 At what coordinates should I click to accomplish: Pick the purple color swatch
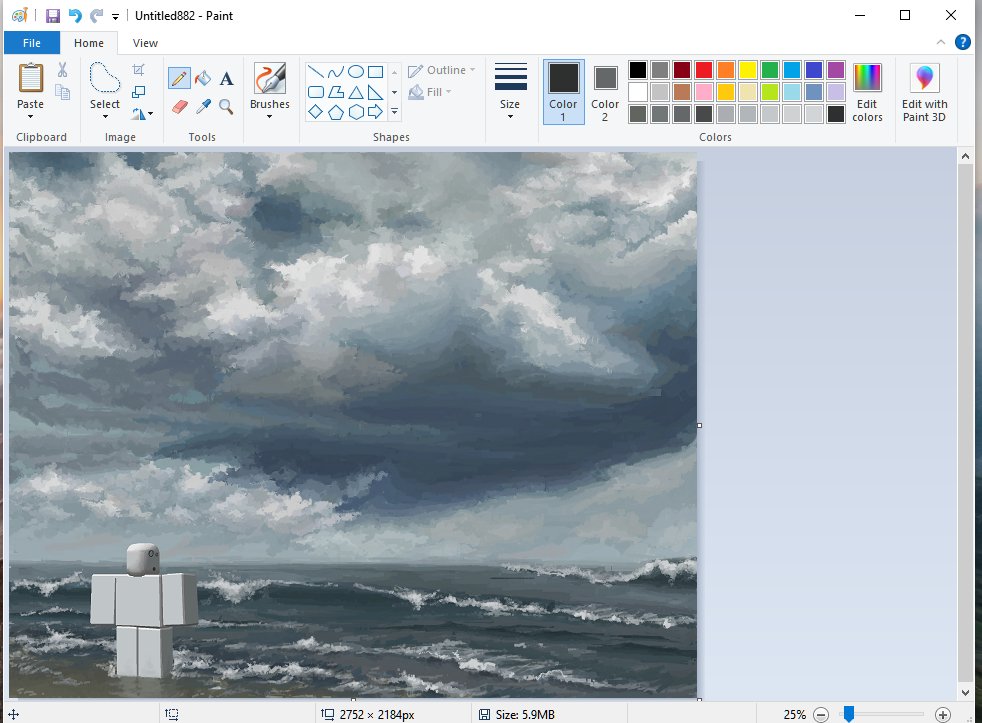point(836,70)
